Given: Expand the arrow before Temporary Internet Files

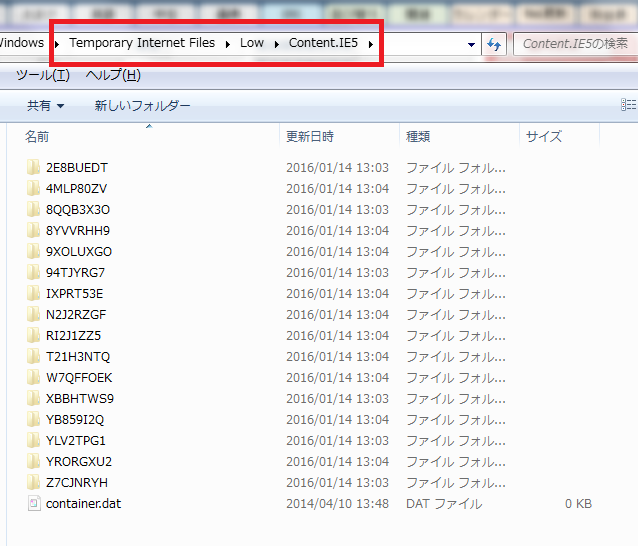Looking at the screenshot, I should coord(57,44).
